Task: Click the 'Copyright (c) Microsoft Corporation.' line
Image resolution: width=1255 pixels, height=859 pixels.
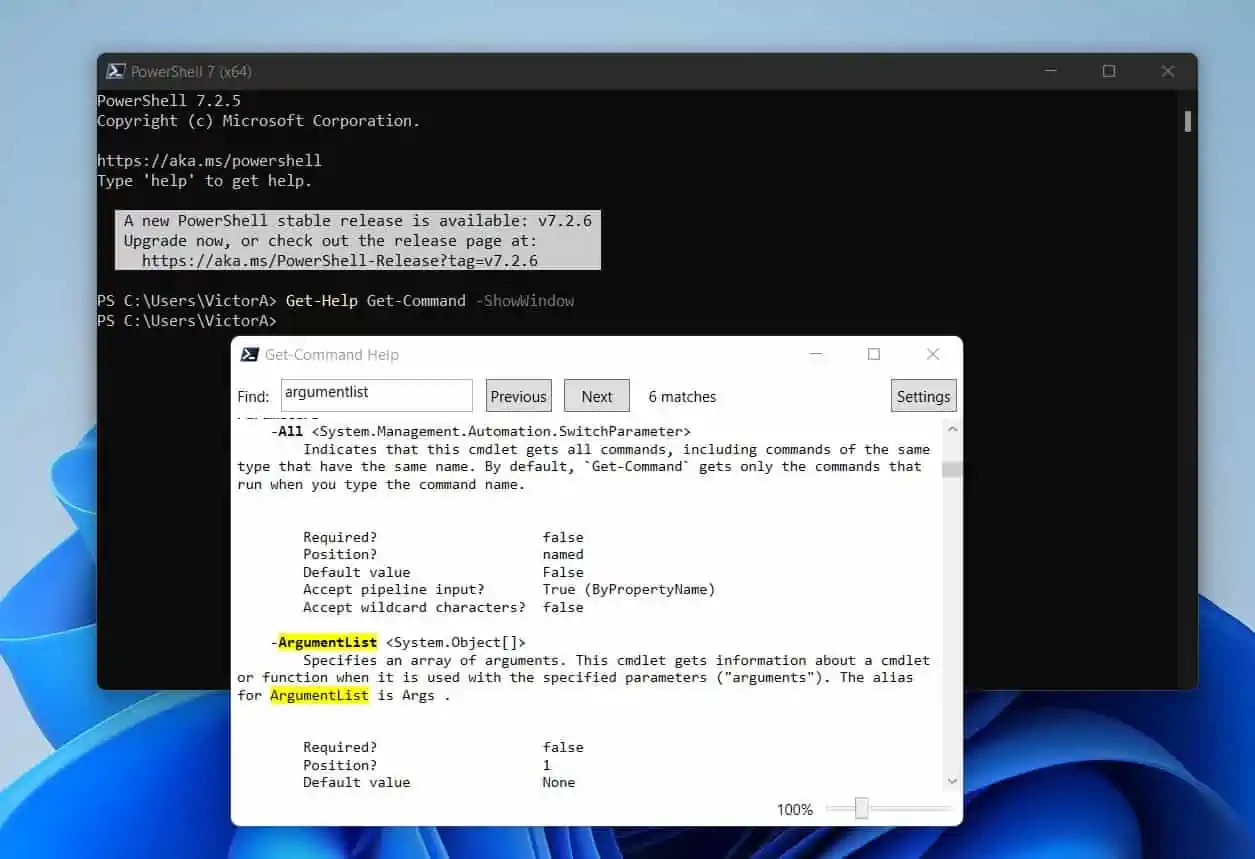Action: [x=259, y=120]
